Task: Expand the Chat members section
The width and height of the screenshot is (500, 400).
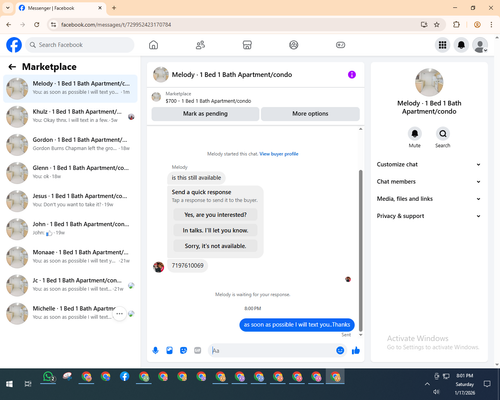Action: (x=429, y=182)
